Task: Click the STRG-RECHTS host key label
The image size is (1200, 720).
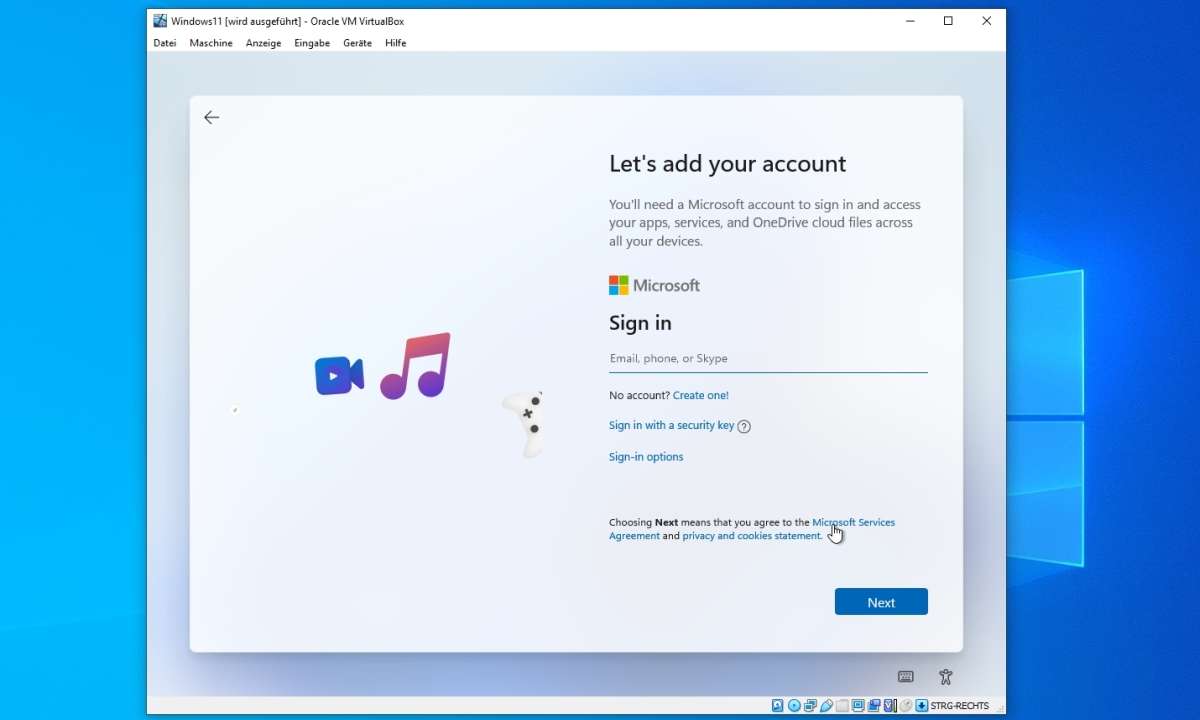Action: (x=959, y=705)
